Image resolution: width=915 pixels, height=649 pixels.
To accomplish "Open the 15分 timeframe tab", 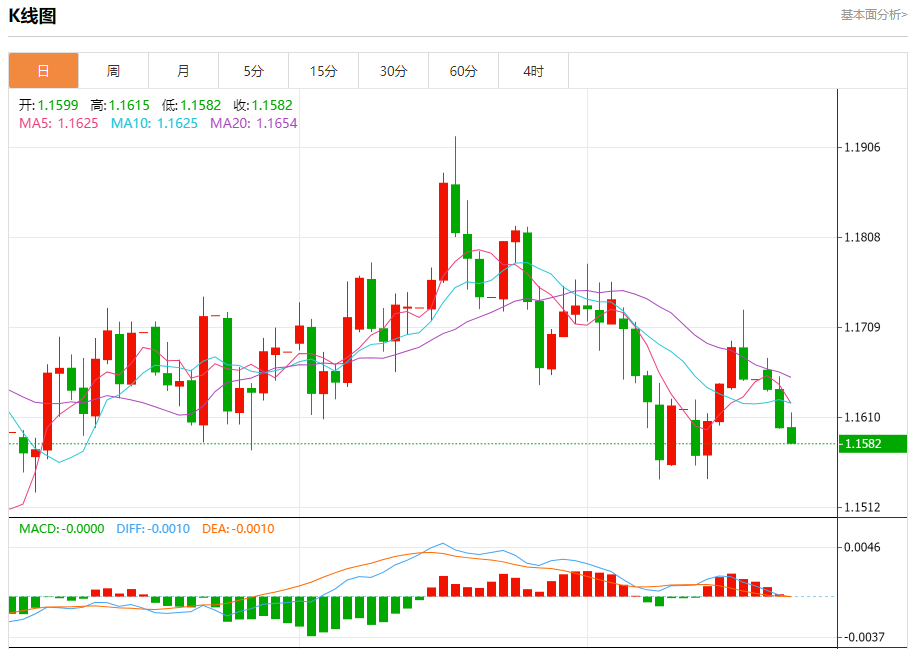I will (323, 71).
